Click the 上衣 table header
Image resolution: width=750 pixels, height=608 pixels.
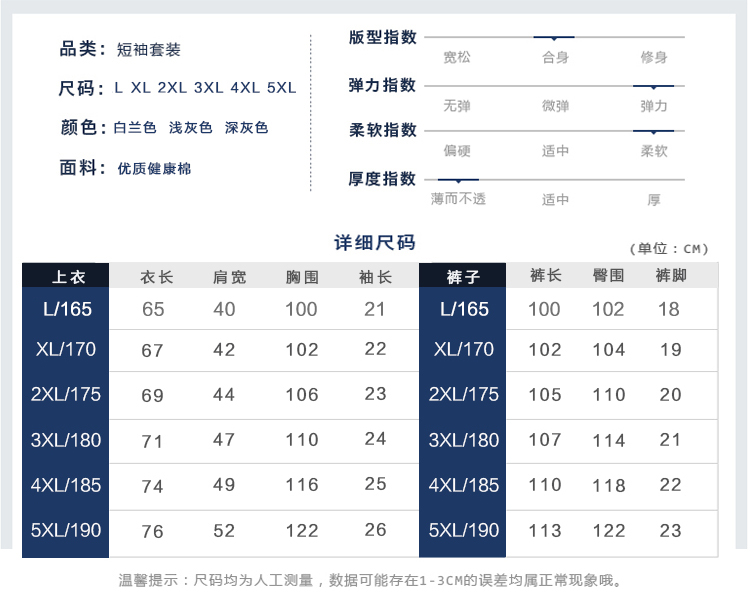click(66, 276)
